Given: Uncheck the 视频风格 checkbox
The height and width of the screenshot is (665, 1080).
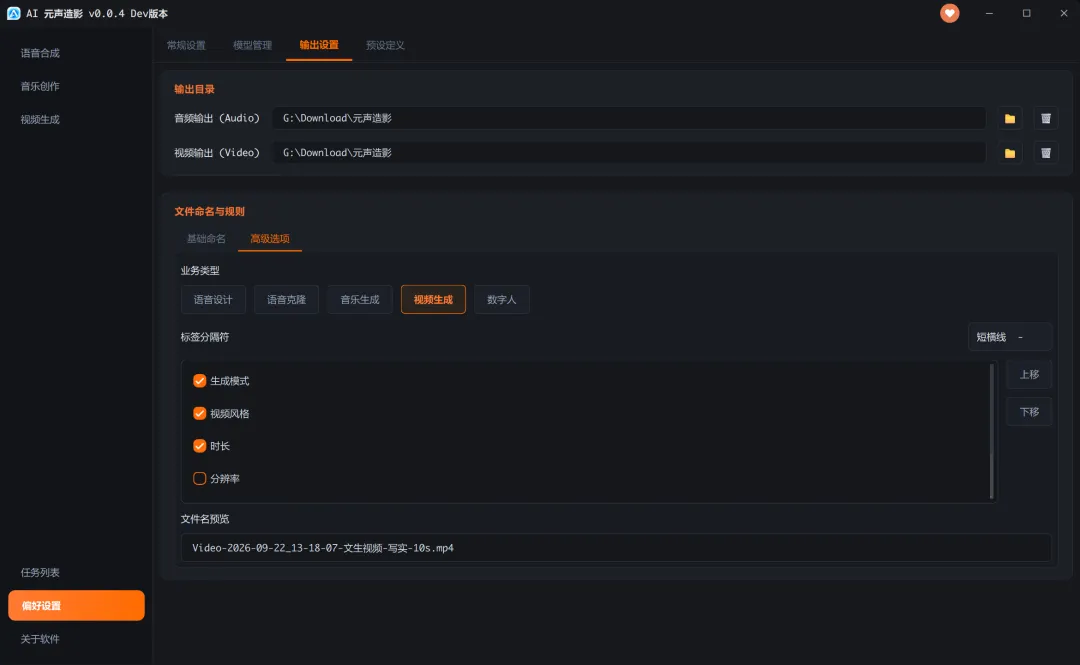Looking at the screenshot, I should click(x=200, y=413).
